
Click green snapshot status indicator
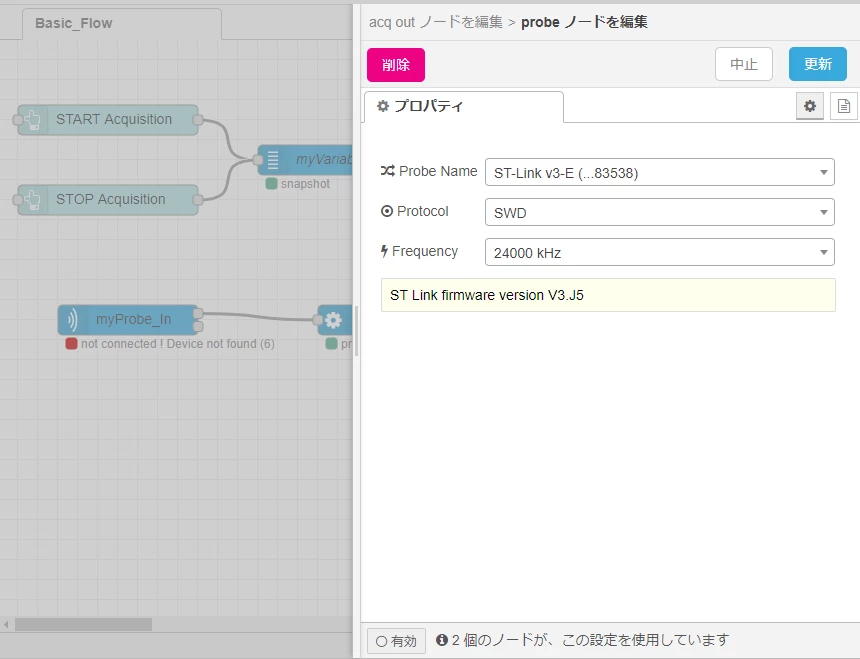[x=271, y=184]
